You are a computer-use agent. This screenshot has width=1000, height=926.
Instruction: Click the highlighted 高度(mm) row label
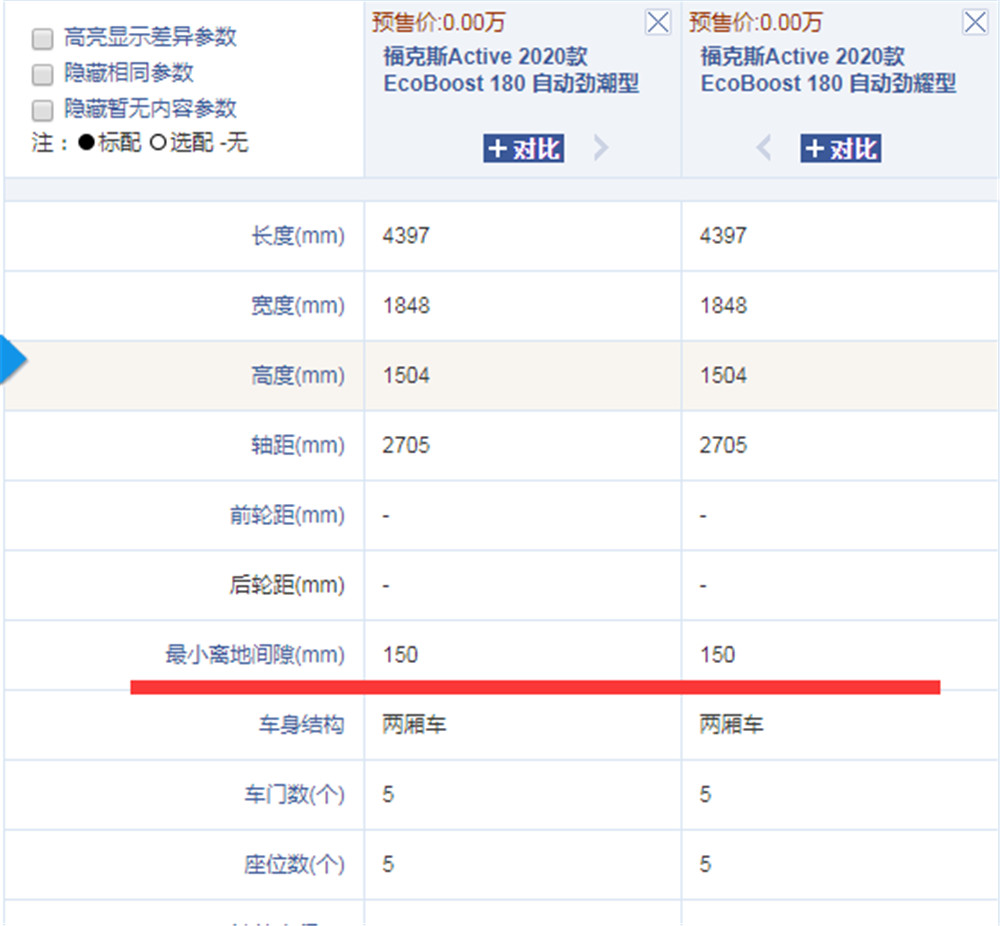[x=297, y=376]
